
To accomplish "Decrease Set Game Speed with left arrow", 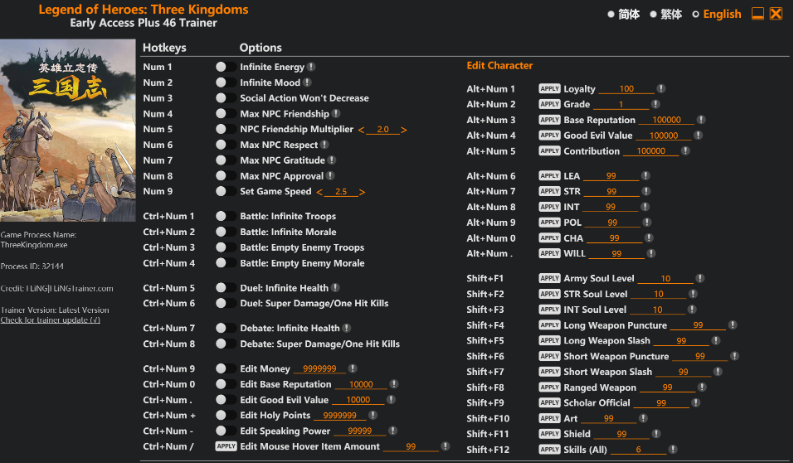I will (x=319, y=192).
